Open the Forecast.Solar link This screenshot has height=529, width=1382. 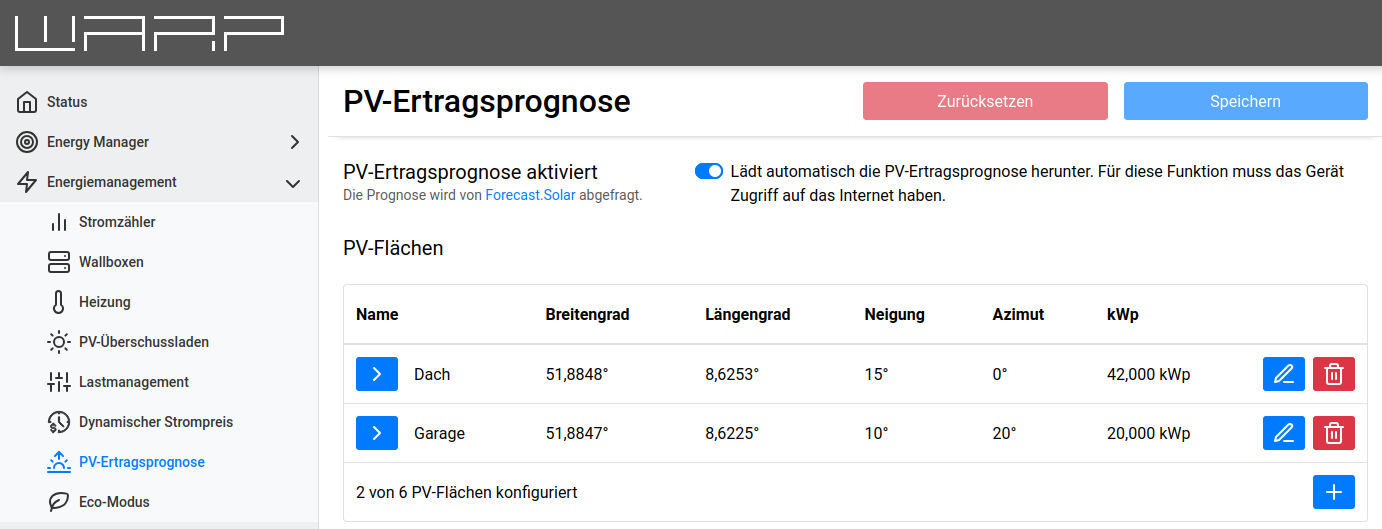pyautogui.click(x=531, y=196)
